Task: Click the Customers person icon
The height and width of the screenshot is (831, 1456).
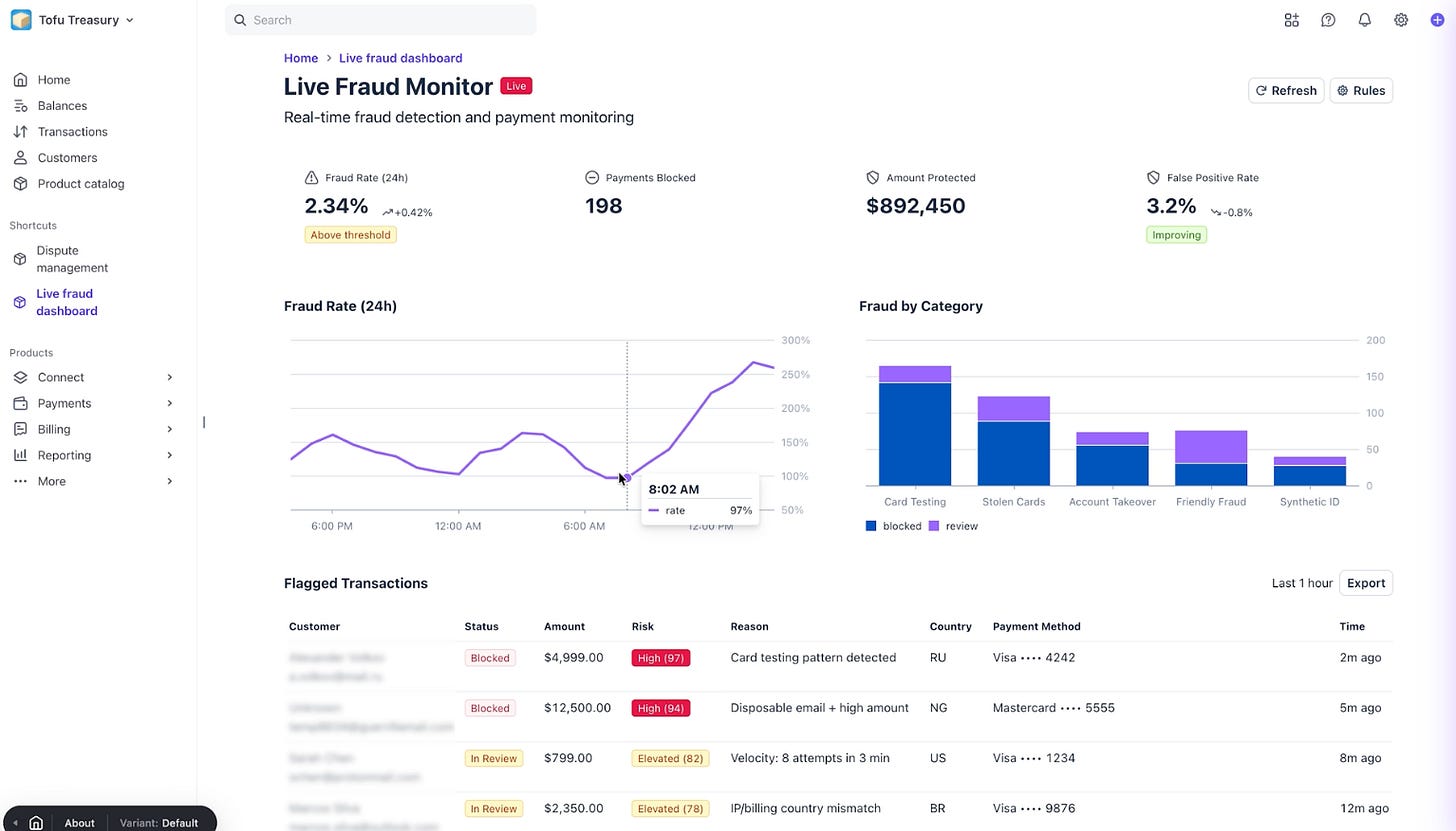Action: [x=20, y=158]
